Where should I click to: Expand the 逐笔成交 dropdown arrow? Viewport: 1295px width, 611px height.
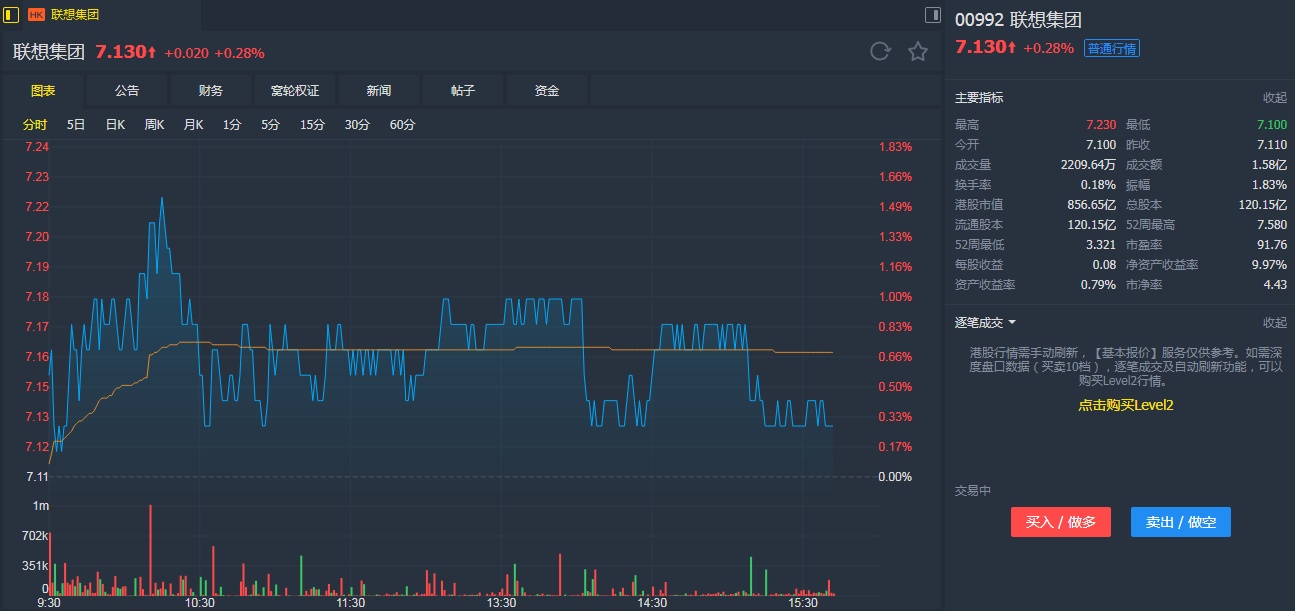click(x=1012, y=323)
